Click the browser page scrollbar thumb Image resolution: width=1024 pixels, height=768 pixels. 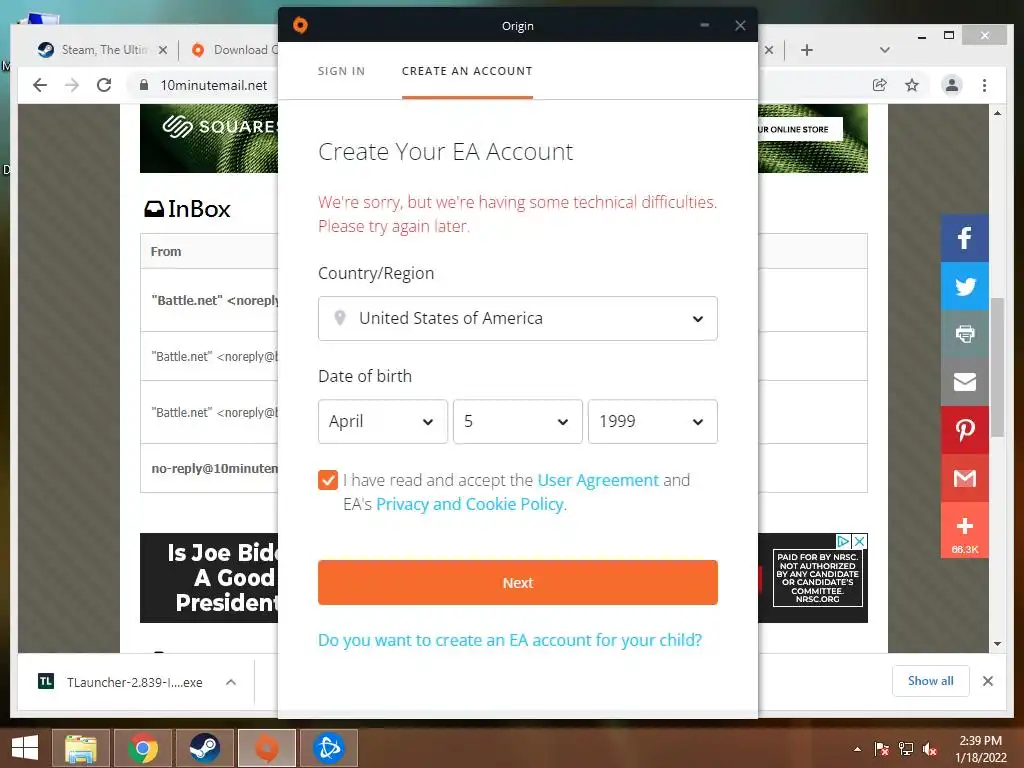(x=997, y=367)
